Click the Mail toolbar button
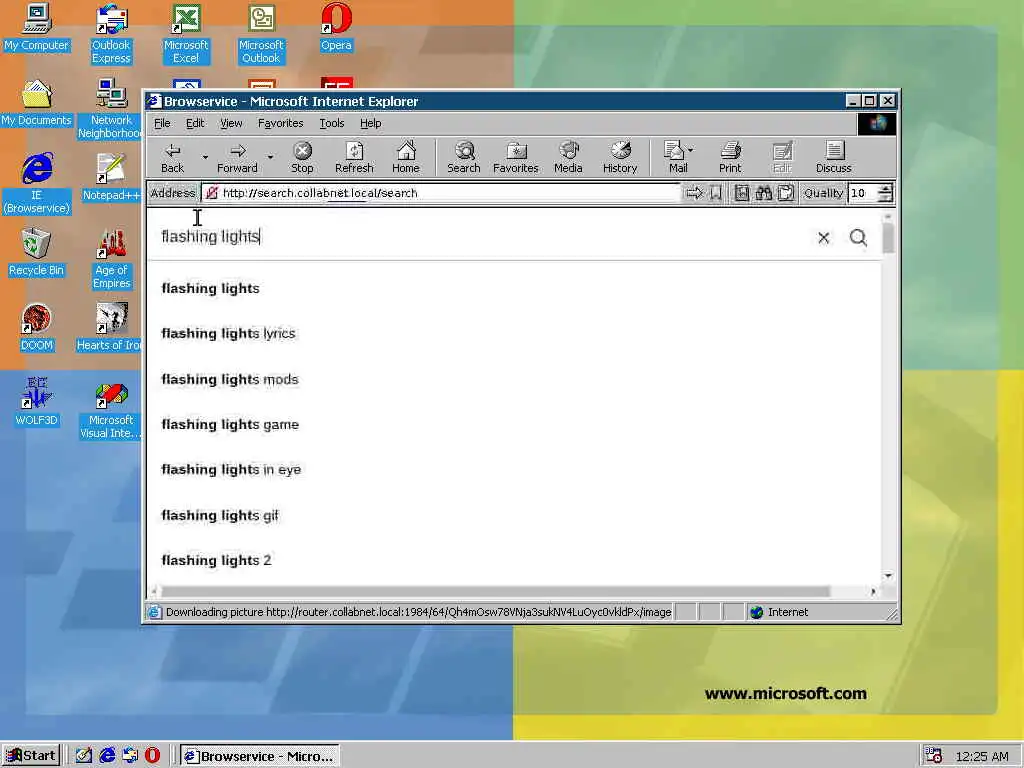The image size is (1024, 768). (675, 158)
